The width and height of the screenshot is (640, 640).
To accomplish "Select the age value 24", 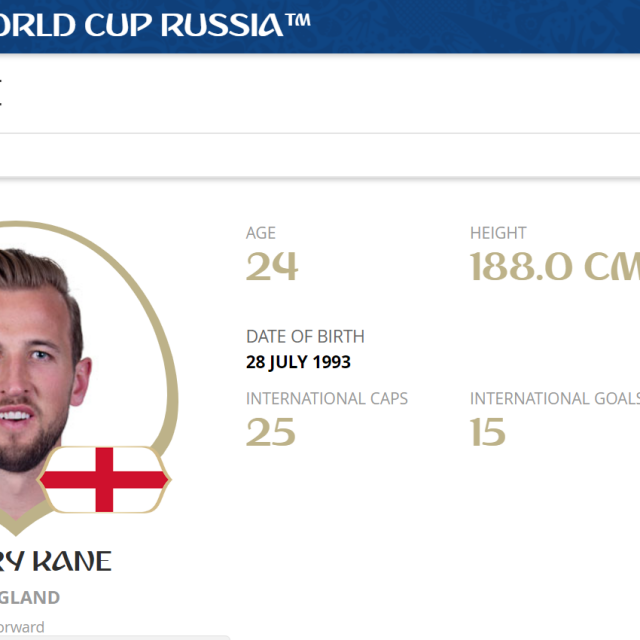I will click(x=272, y=267).
